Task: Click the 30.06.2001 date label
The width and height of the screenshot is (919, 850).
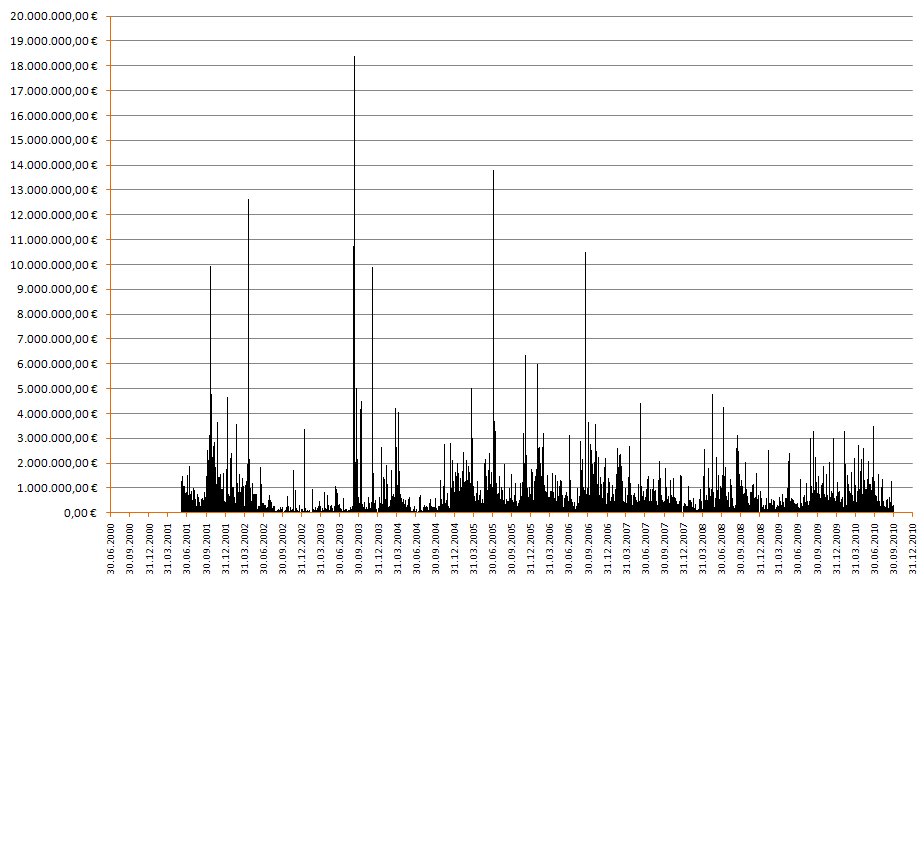Action: (x=187, y=549)
